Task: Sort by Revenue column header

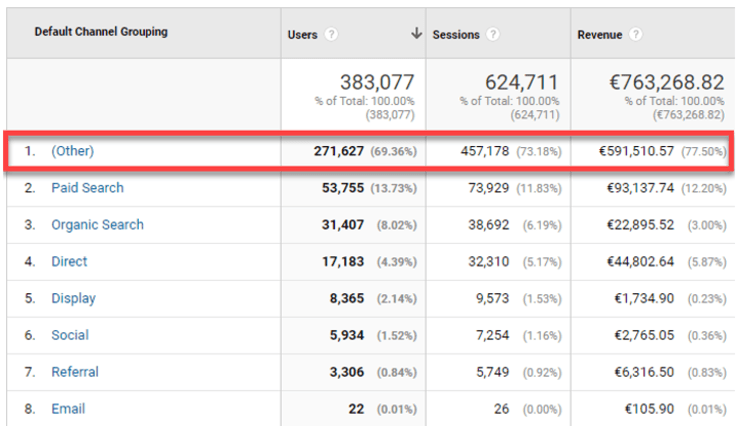Action: (x=599, y=35)
